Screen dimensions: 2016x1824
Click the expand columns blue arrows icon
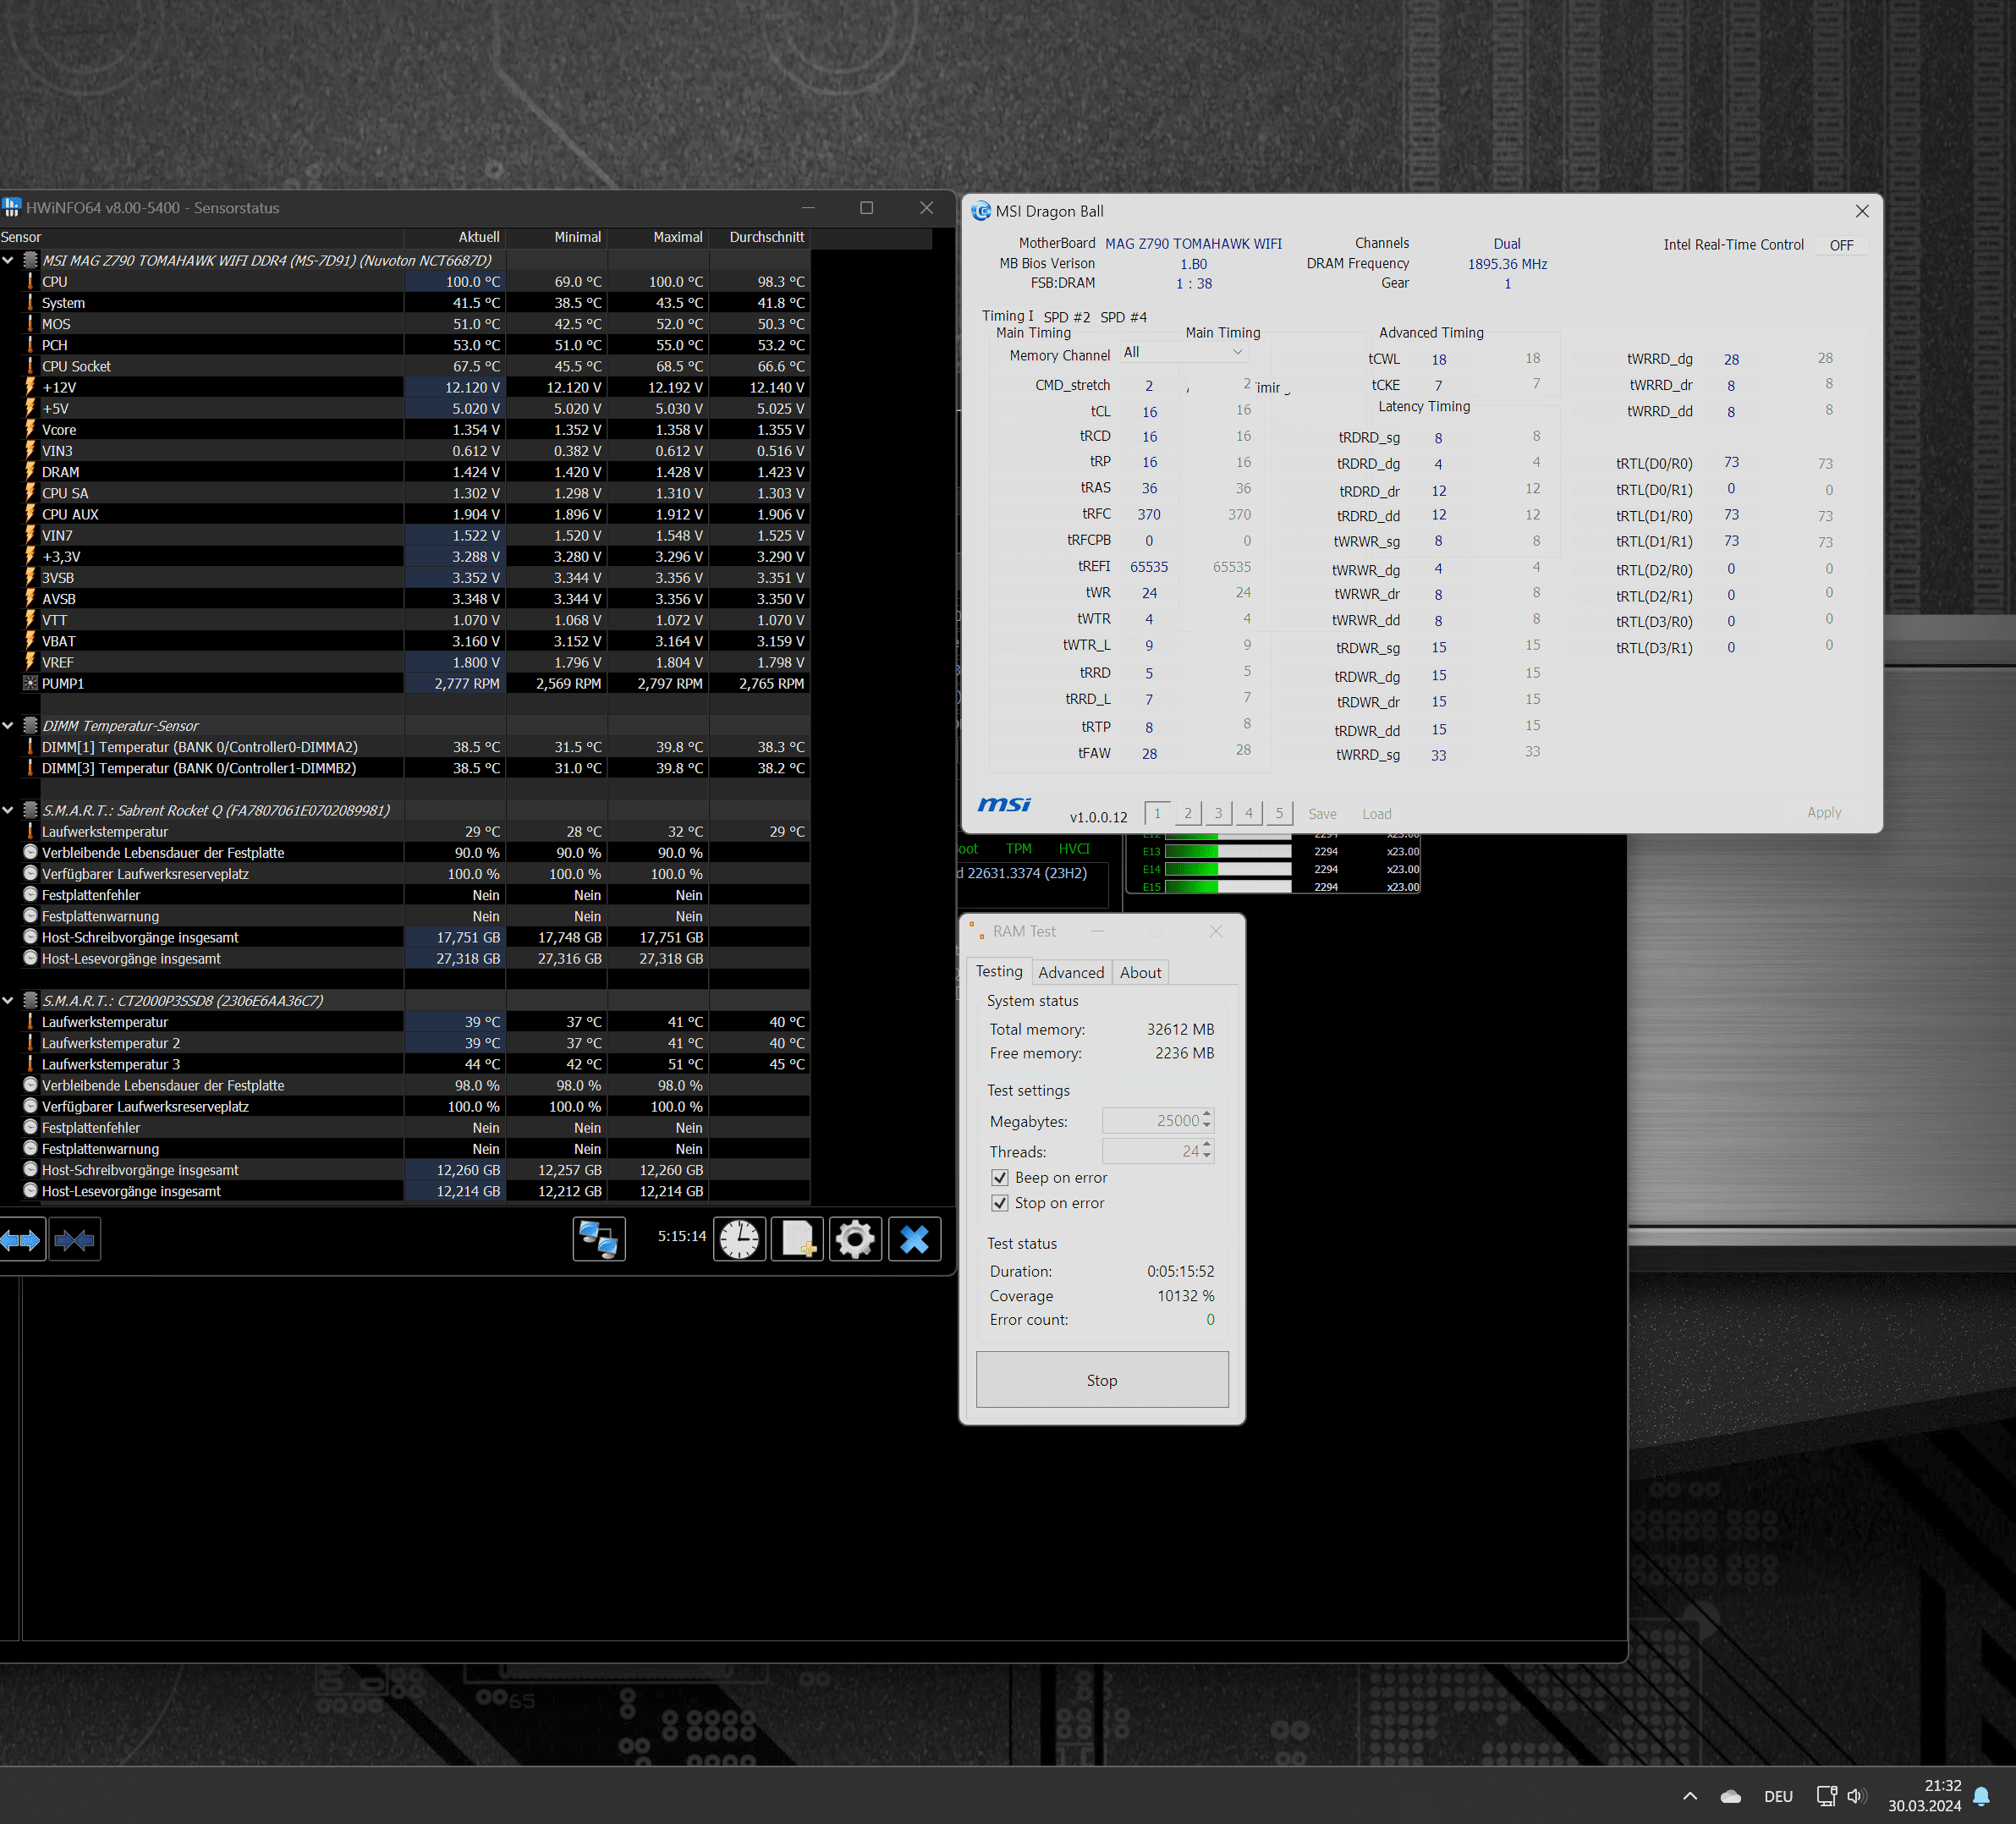coord(21,1241)
